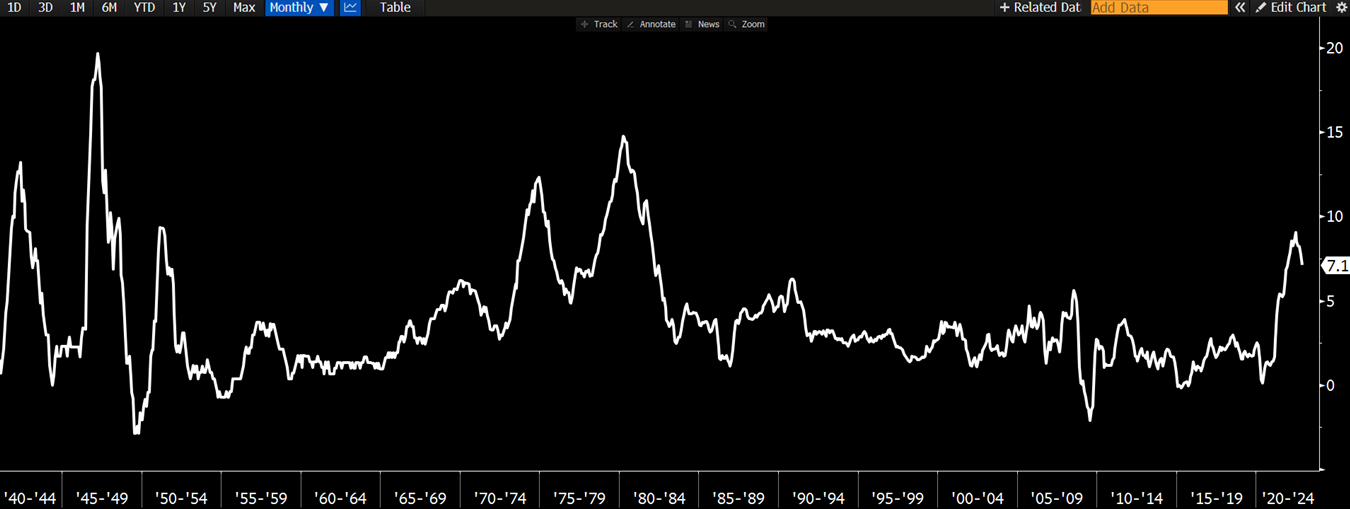
Task: Click the 10 y-axis value
Action: [1336, 217]
